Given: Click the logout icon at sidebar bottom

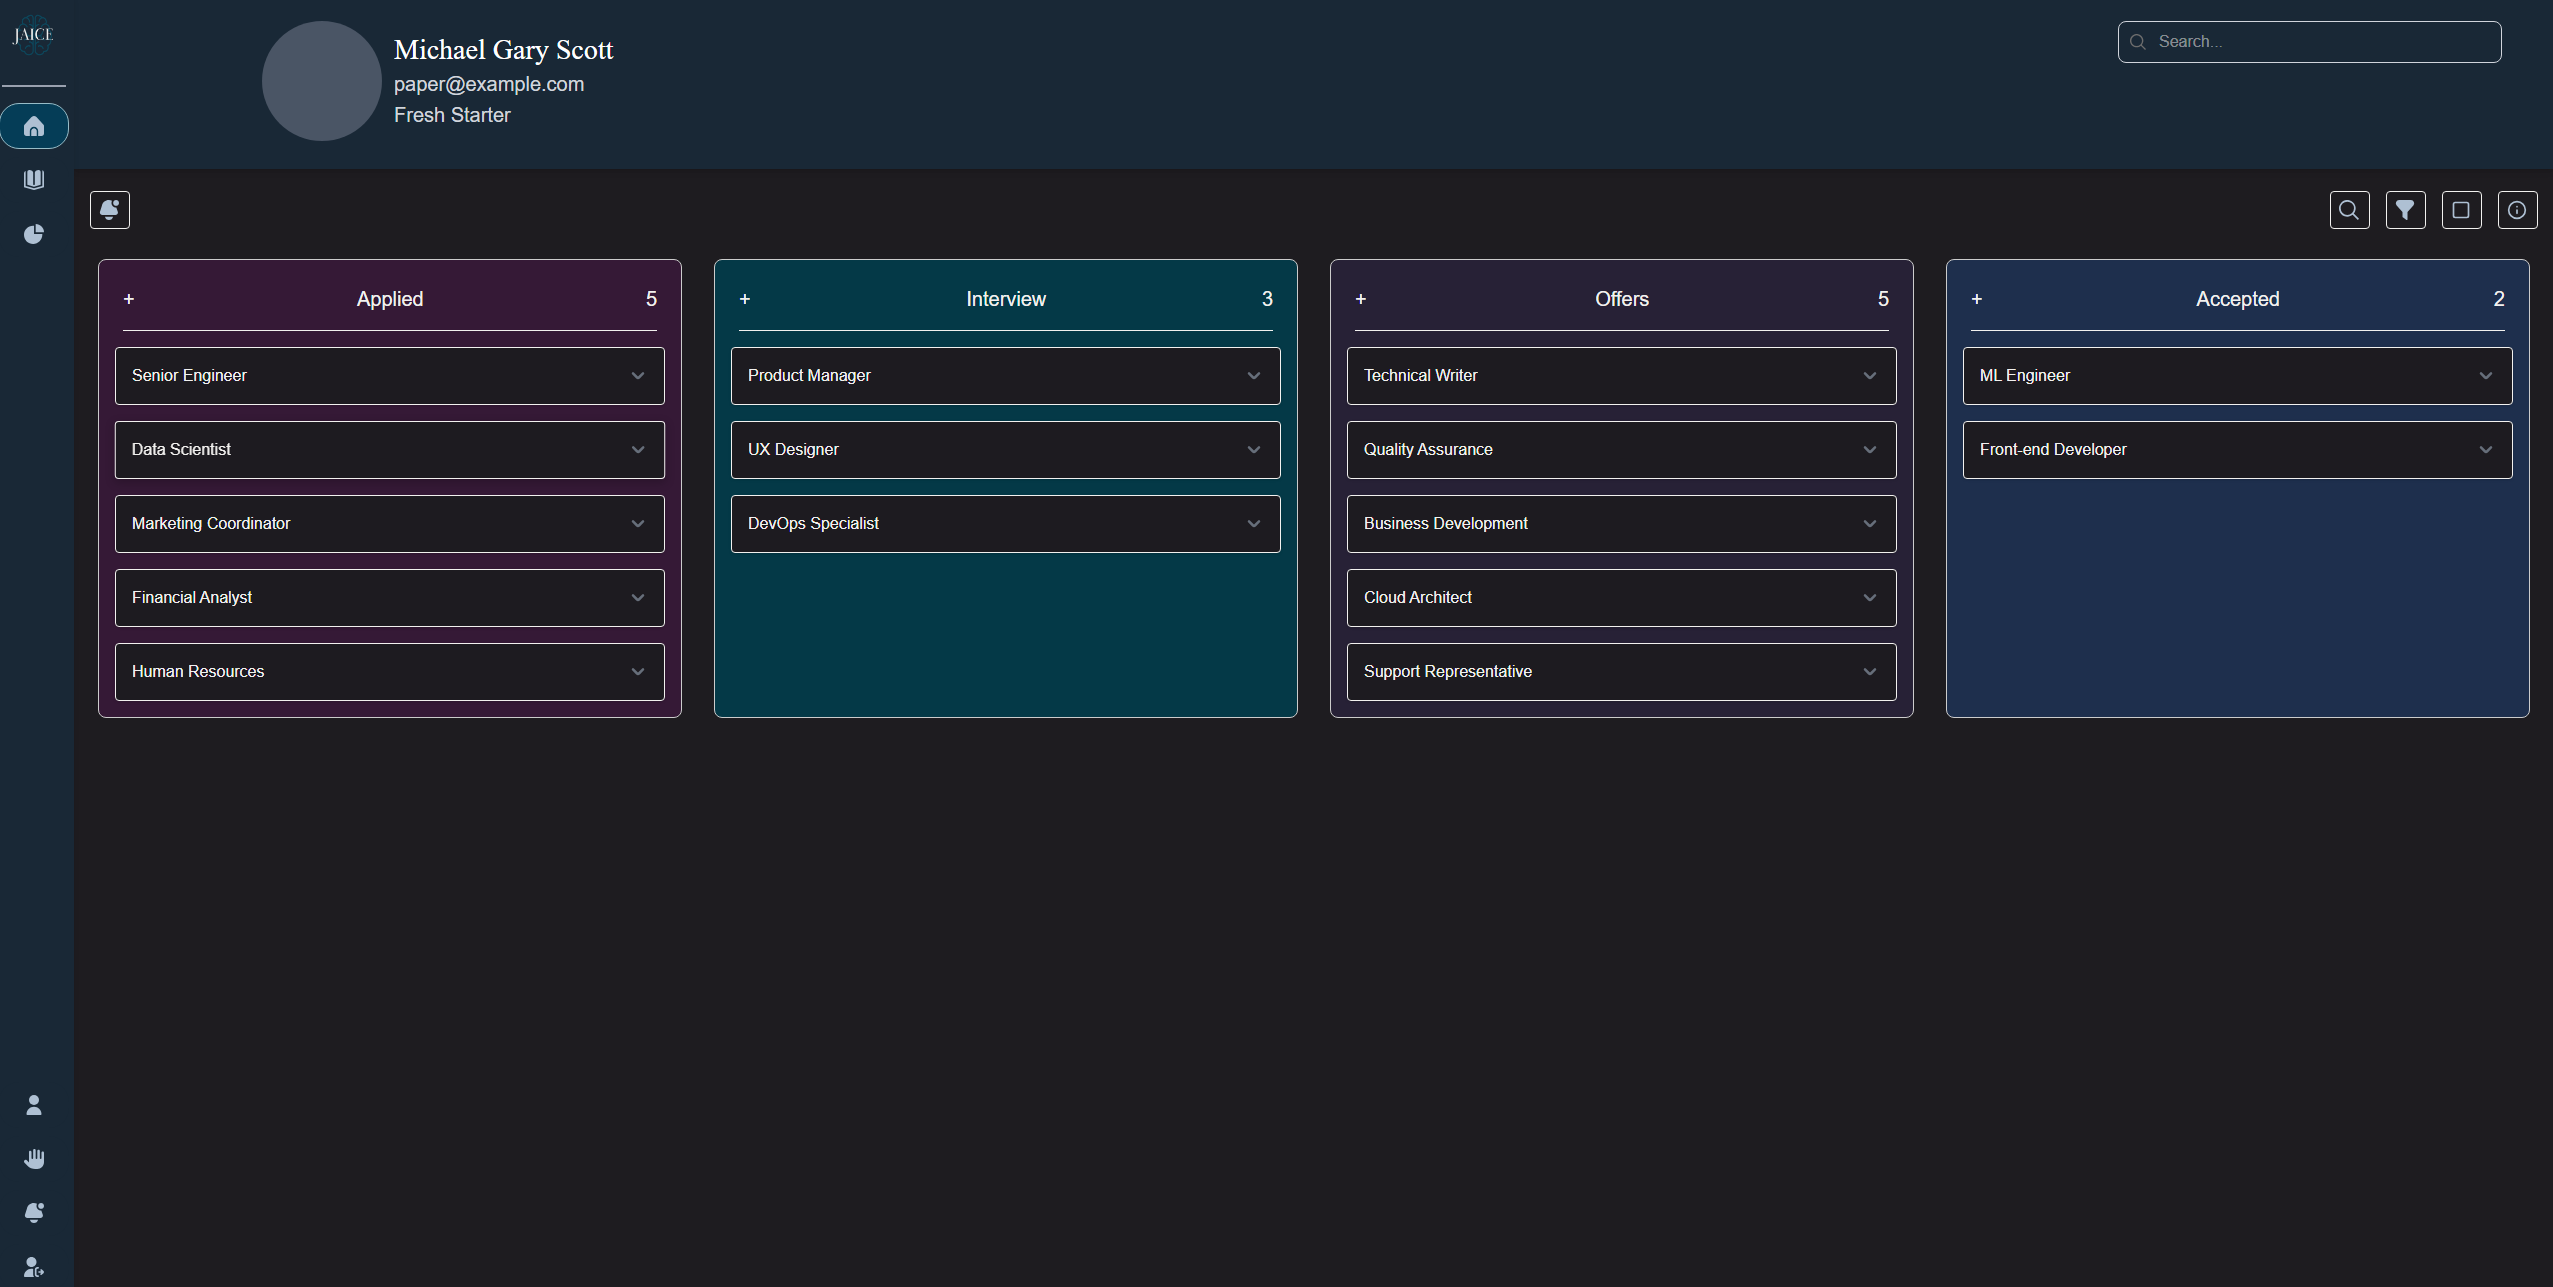Looking at the screenshot, I should 34,1267.
